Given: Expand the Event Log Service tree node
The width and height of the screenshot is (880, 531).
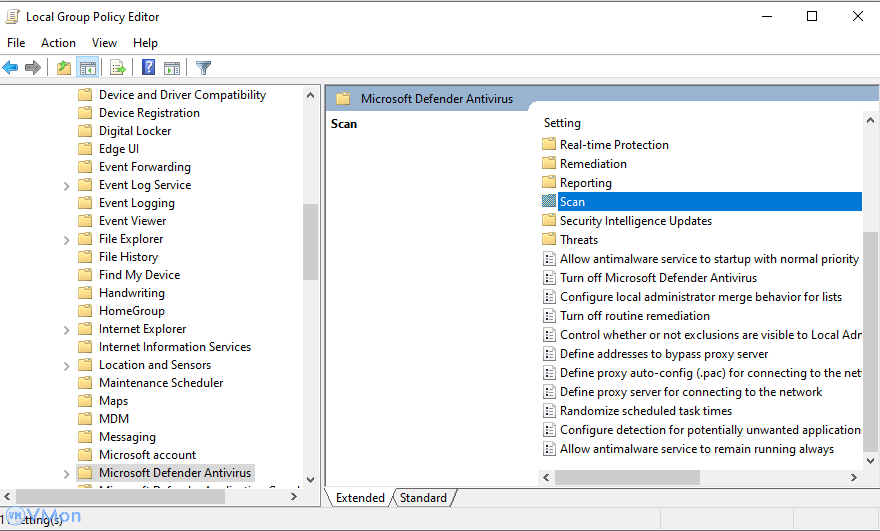Looking at the screenshot, I should tap(66, 185).
